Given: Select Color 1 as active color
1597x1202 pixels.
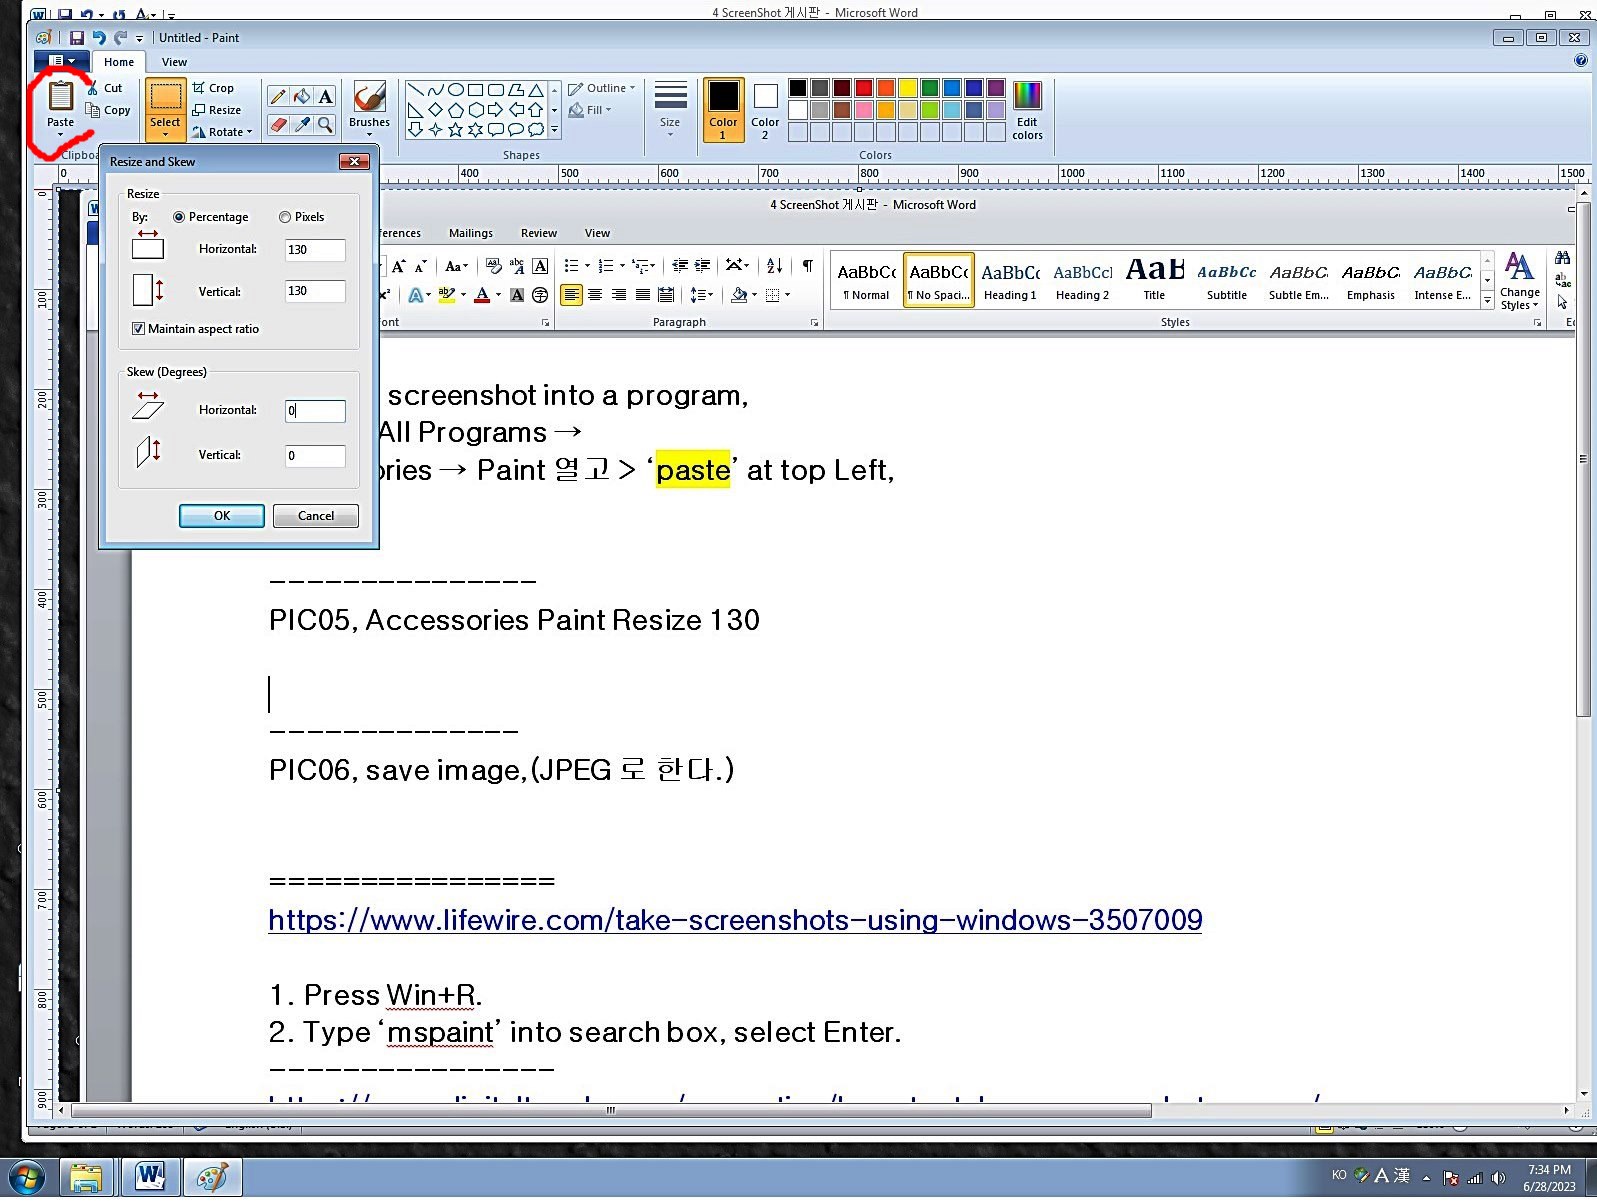Looking at the screenshot, I should point(723,110).
